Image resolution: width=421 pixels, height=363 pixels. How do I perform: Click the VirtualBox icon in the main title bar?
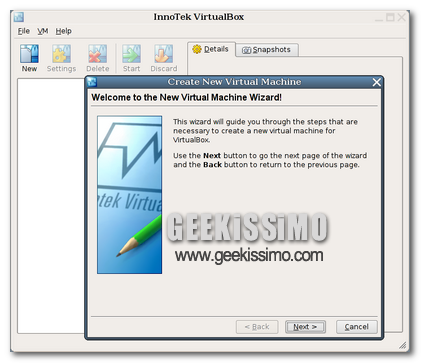click(19, 17)
